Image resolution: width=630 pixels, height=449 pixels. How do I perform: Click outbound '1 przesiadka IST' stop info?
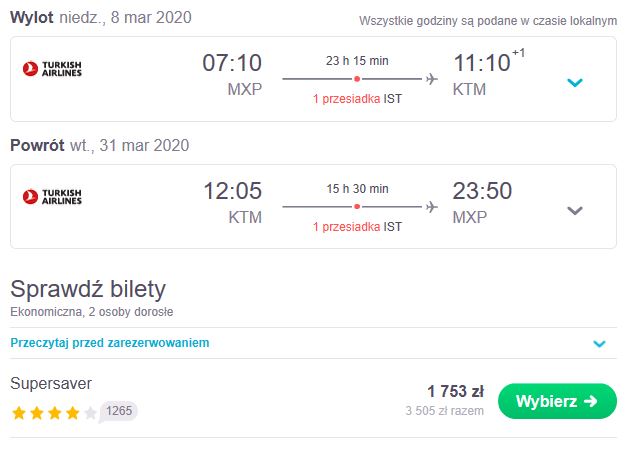pos(357,99)
